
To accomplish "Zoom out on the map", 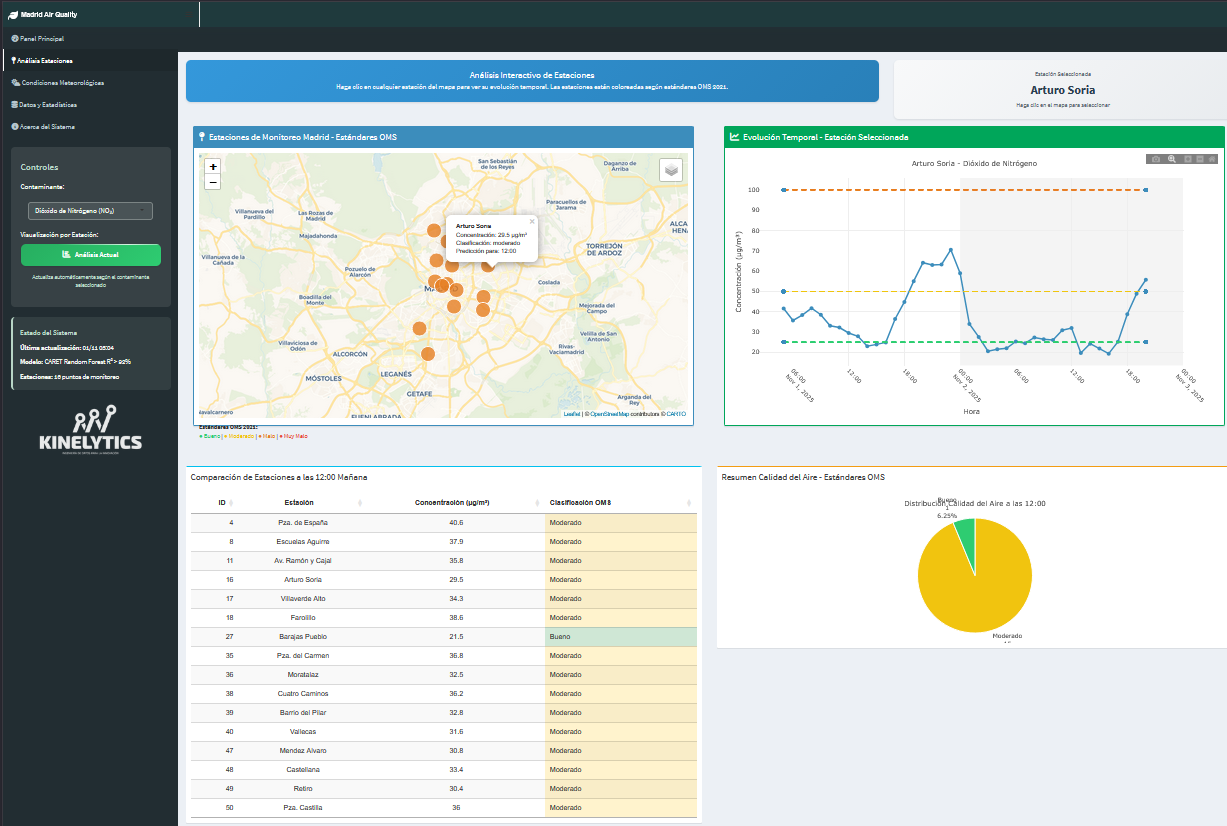I will coord(212,182).
